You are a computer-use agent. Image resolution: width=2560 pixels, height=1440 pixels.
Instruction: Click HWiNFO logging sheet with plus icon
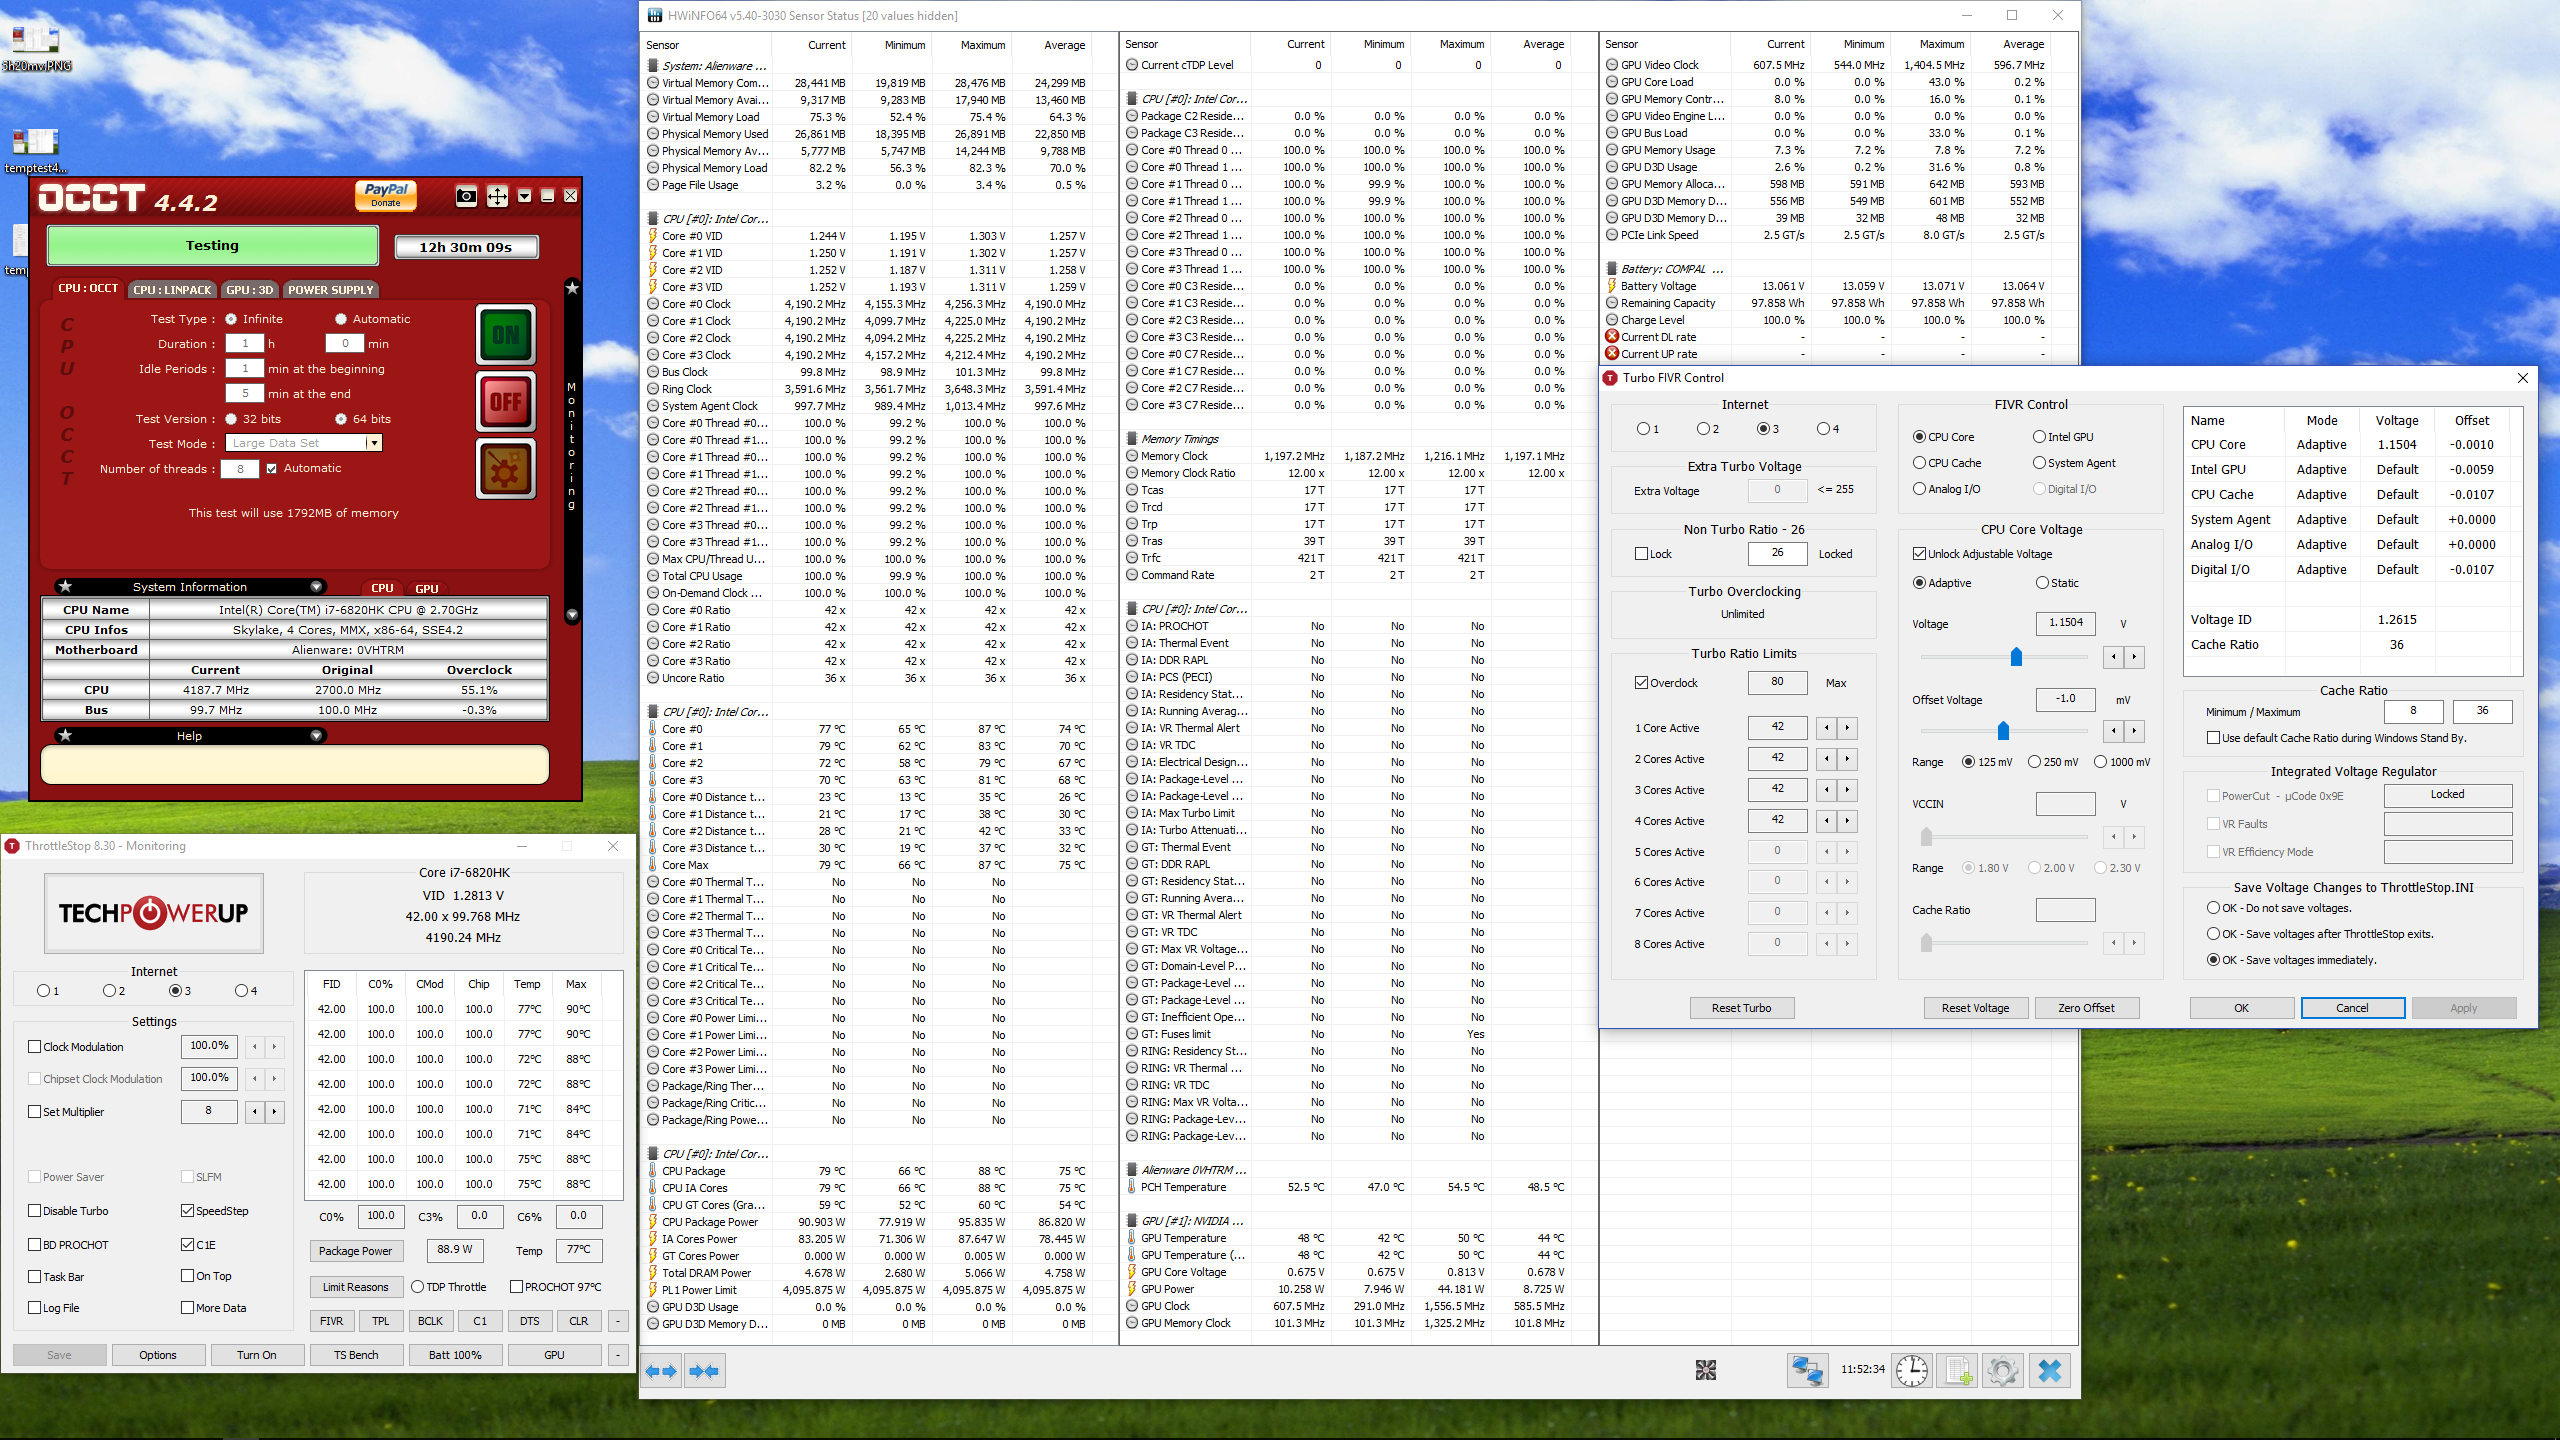pyautogui.click(x=1957, y=1370)
